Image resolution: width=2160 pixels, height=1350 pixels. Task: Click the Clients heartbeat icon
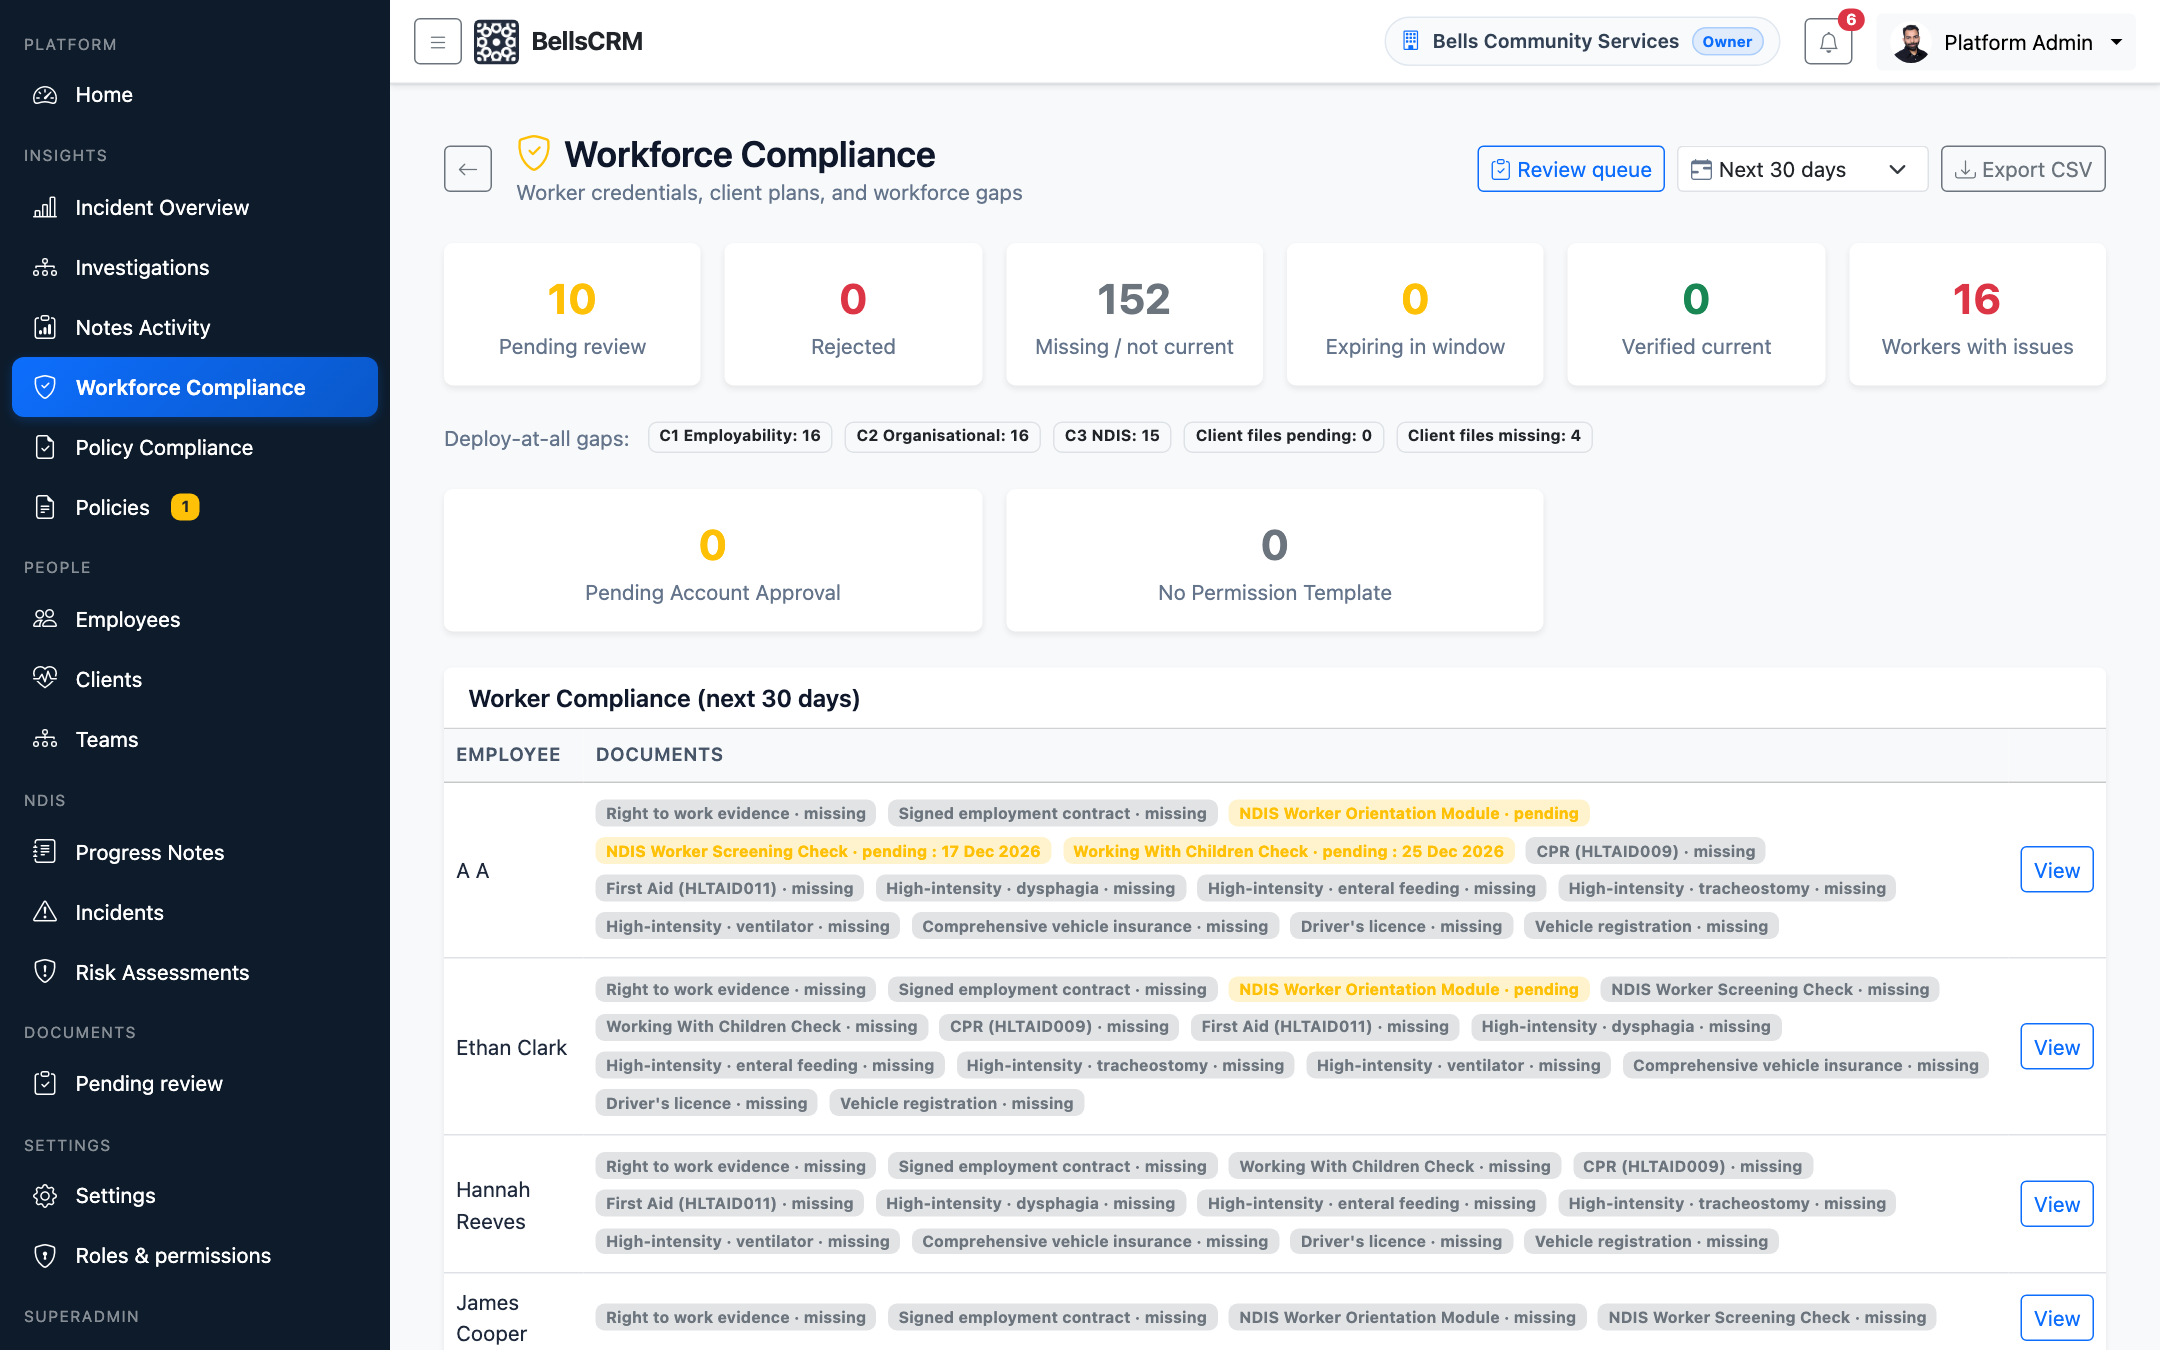coord(45,678)
